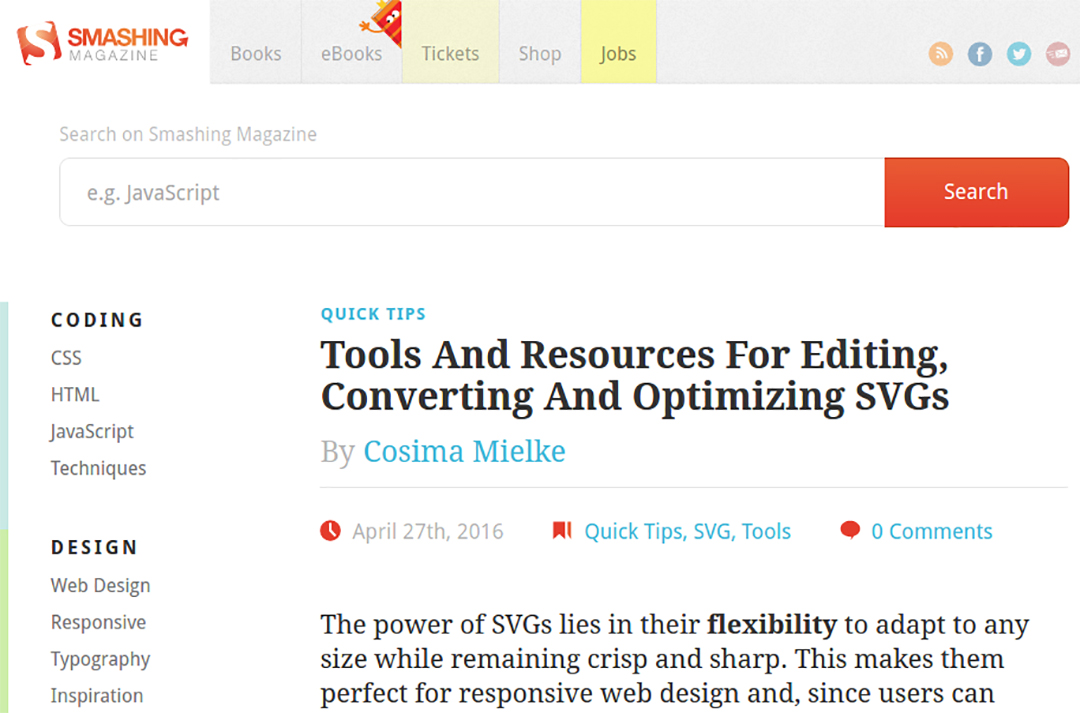The width and height of the screenshot is (1080, 713).
Task: Open the CSS category link
Action: click(66, 358)
